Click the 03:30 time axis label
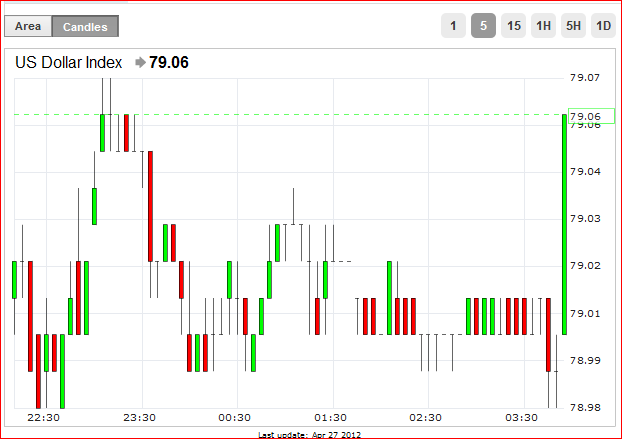This screenshot has width=622, height=439. (x=521, y=418)
